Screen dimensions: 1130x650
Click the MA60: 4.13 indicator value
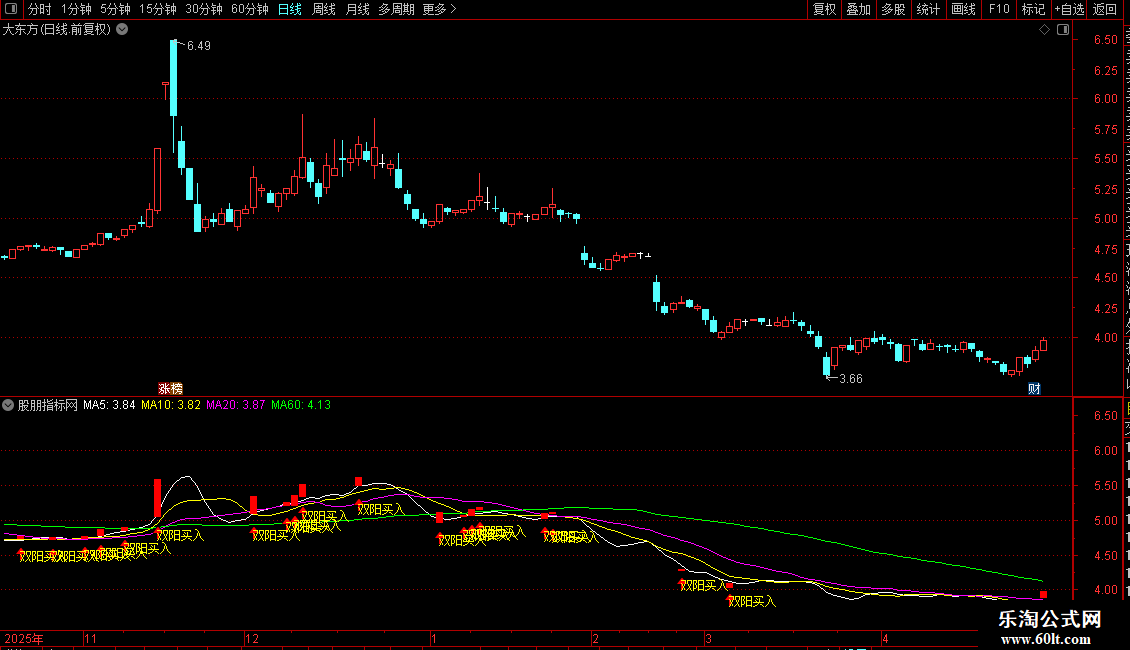[x=301, y=405]
